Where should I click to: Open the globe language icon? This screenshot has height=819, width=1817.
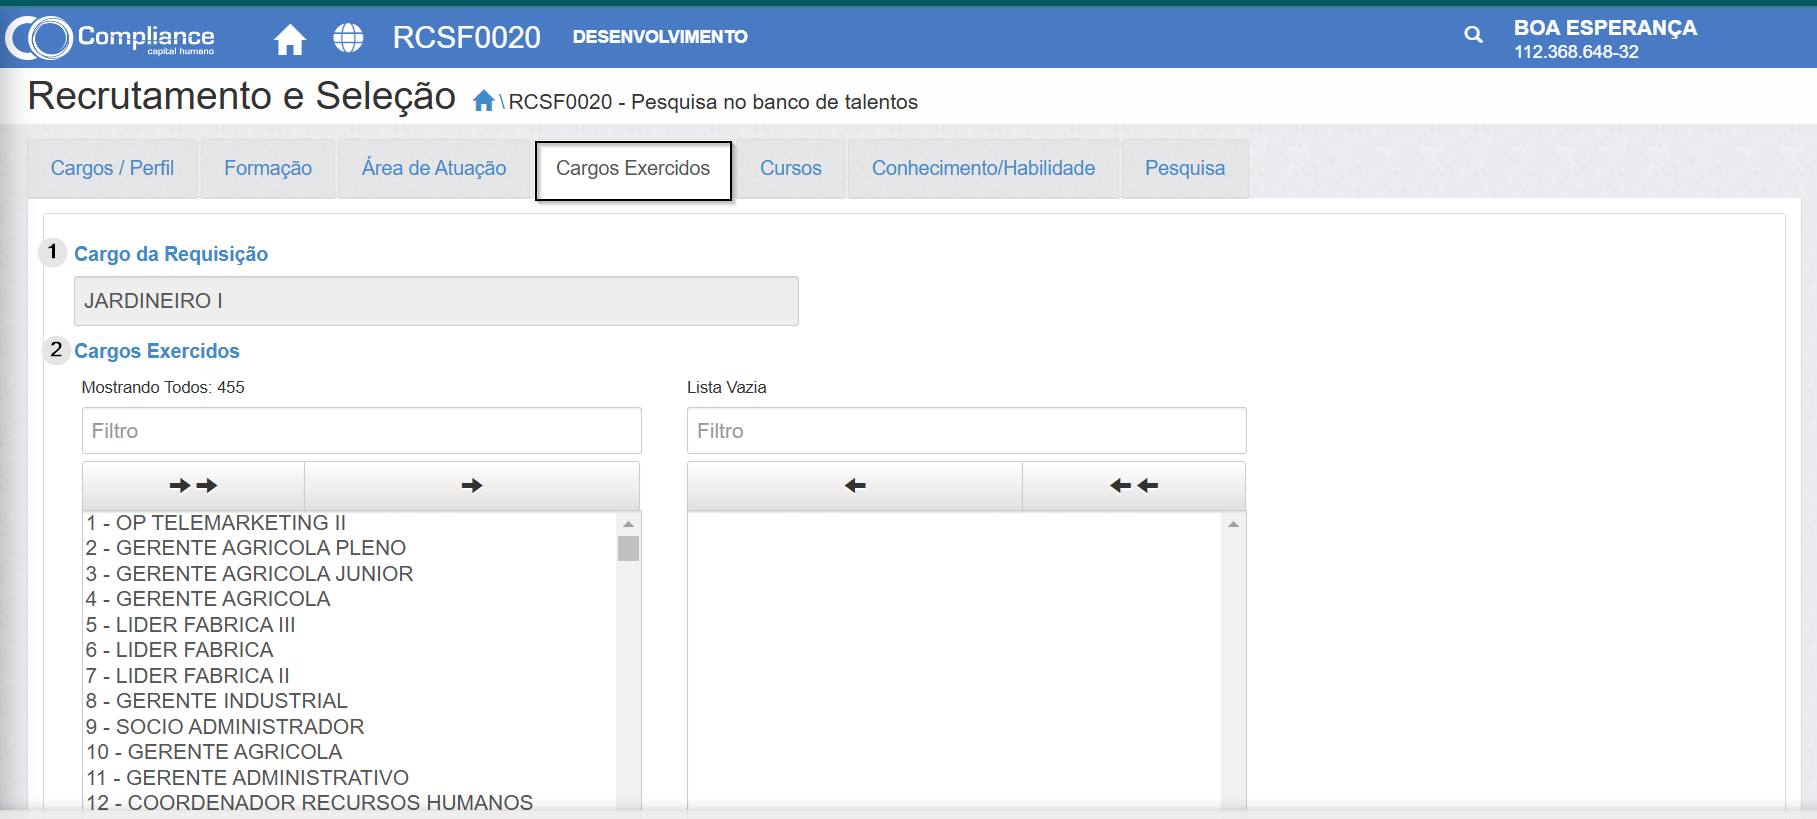pos(348,38)
